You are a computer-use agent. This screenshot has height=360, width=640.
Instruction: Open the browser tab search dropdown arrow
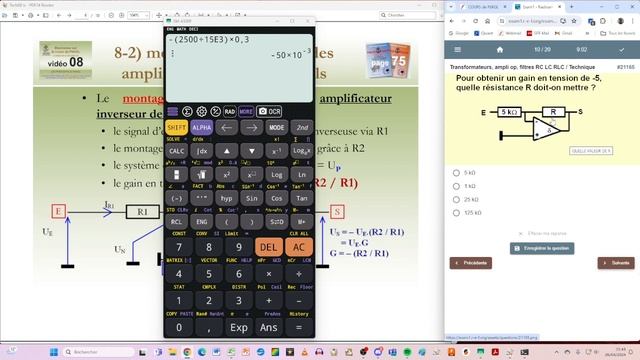pyautogui.click(x=451, y=7)
